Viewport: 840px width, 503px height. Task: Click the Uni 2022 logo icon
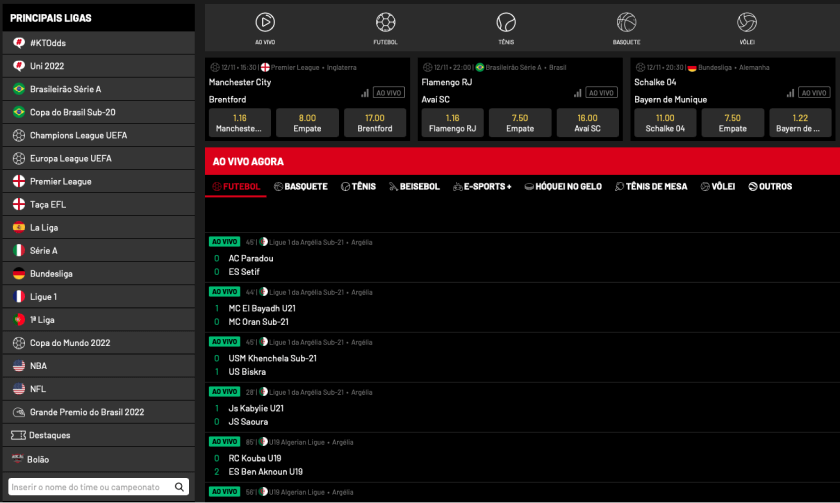tap(19, 66)
